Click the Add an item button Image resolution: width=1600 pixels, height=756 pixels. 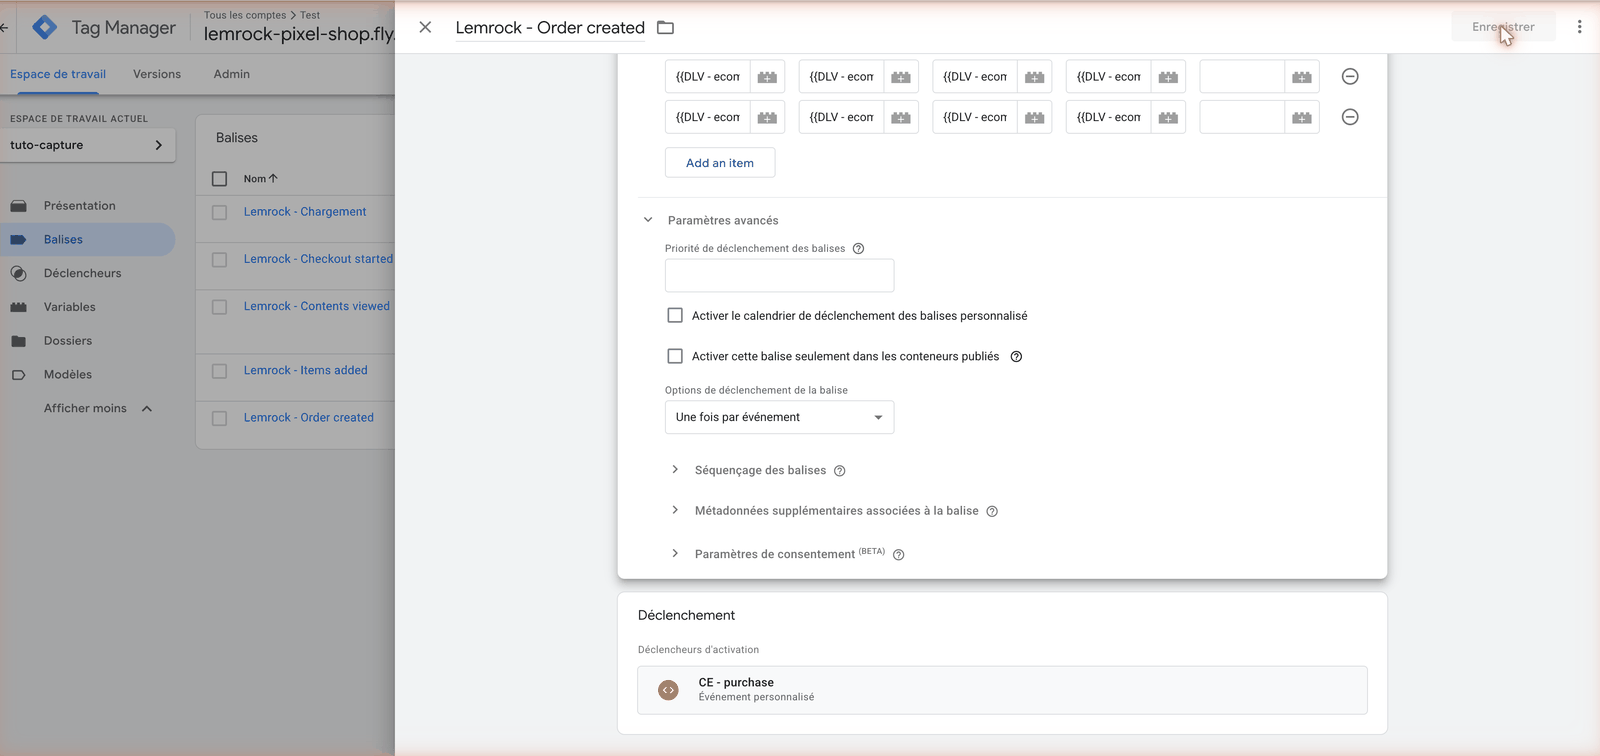coord(720,163)
